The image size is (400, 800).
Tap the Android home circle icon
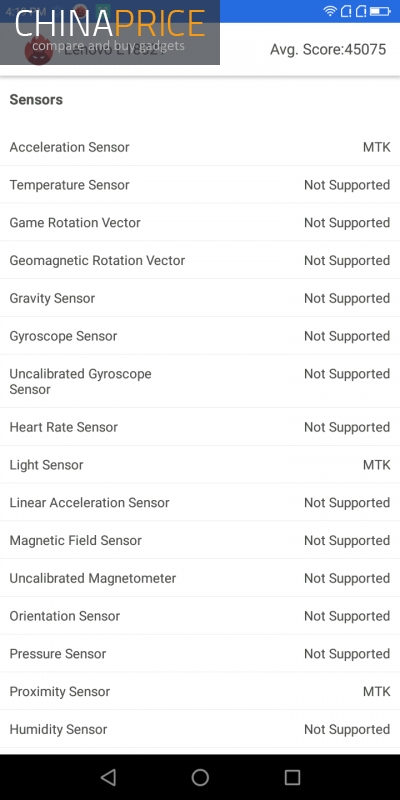click(x=200, y=777)
